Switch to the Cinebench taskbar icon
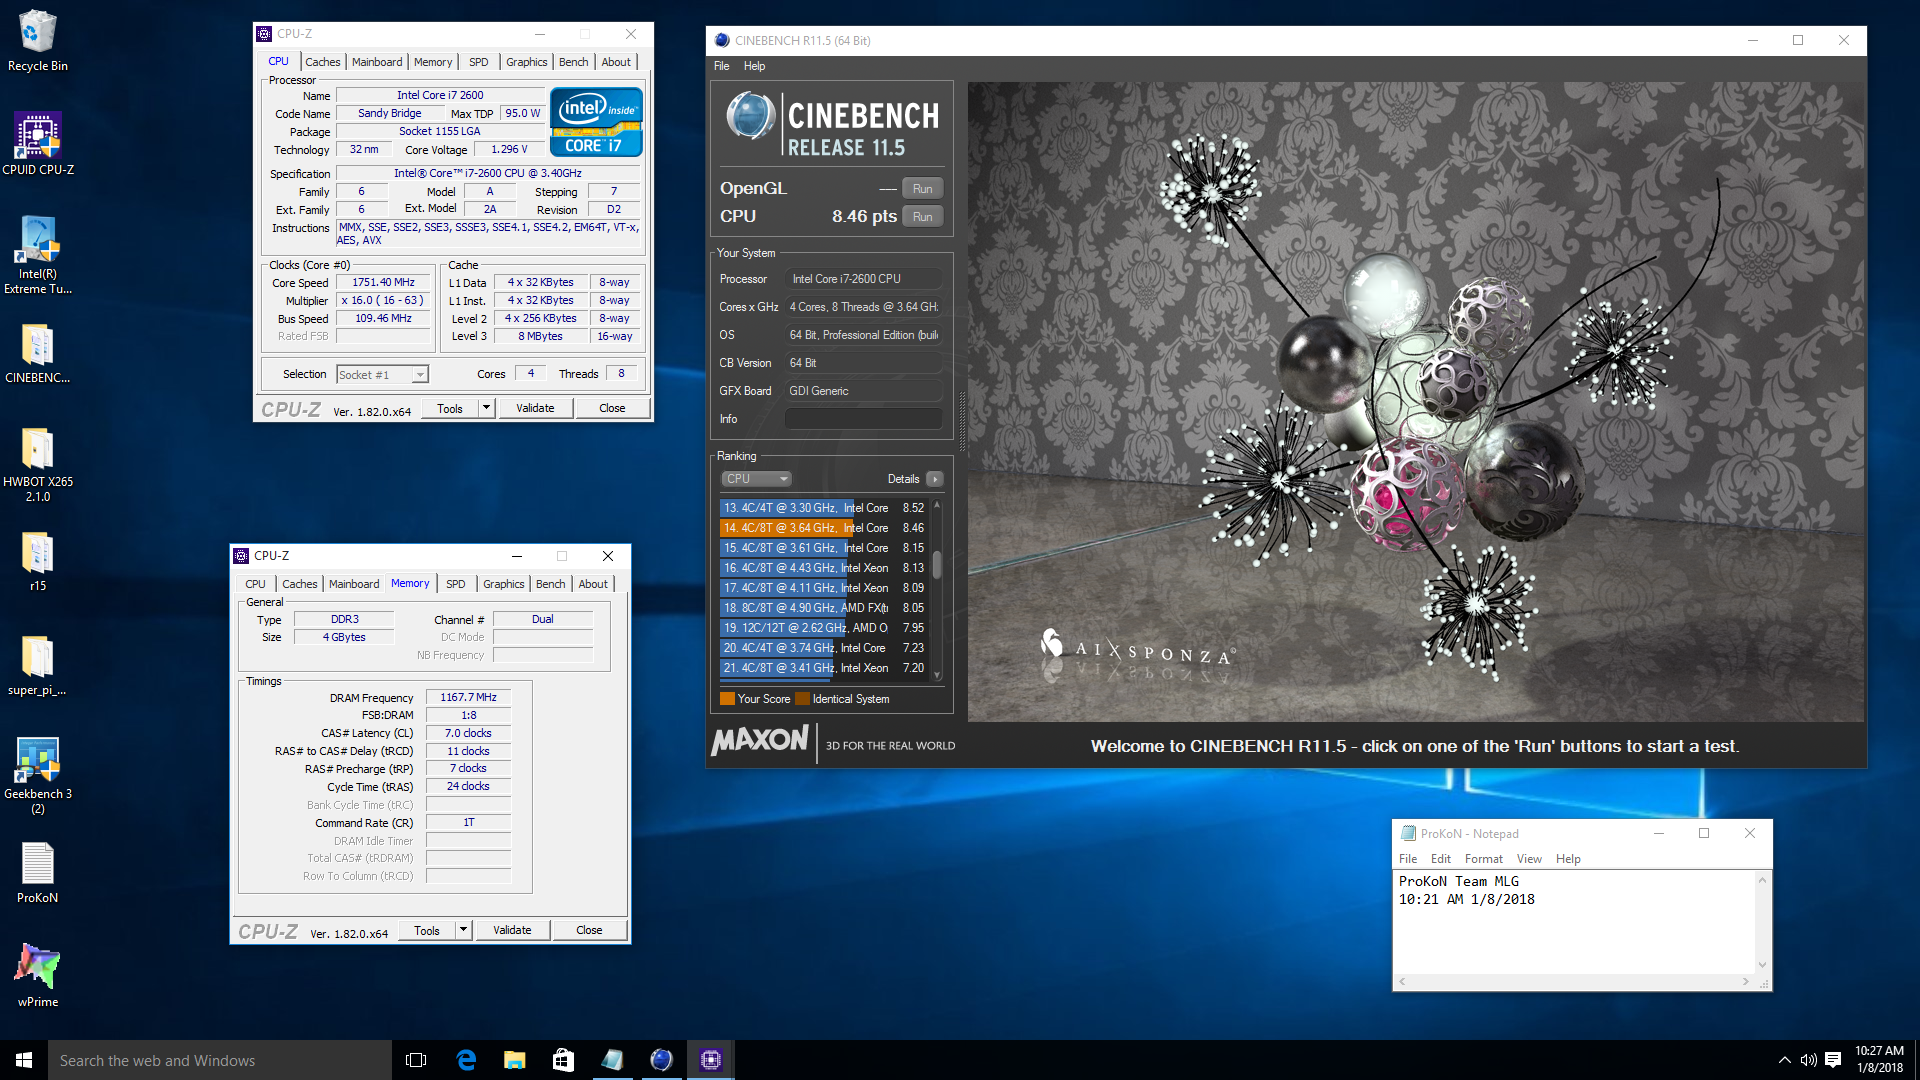Screen dimensions: 1920x1080 coord(661,1060)
